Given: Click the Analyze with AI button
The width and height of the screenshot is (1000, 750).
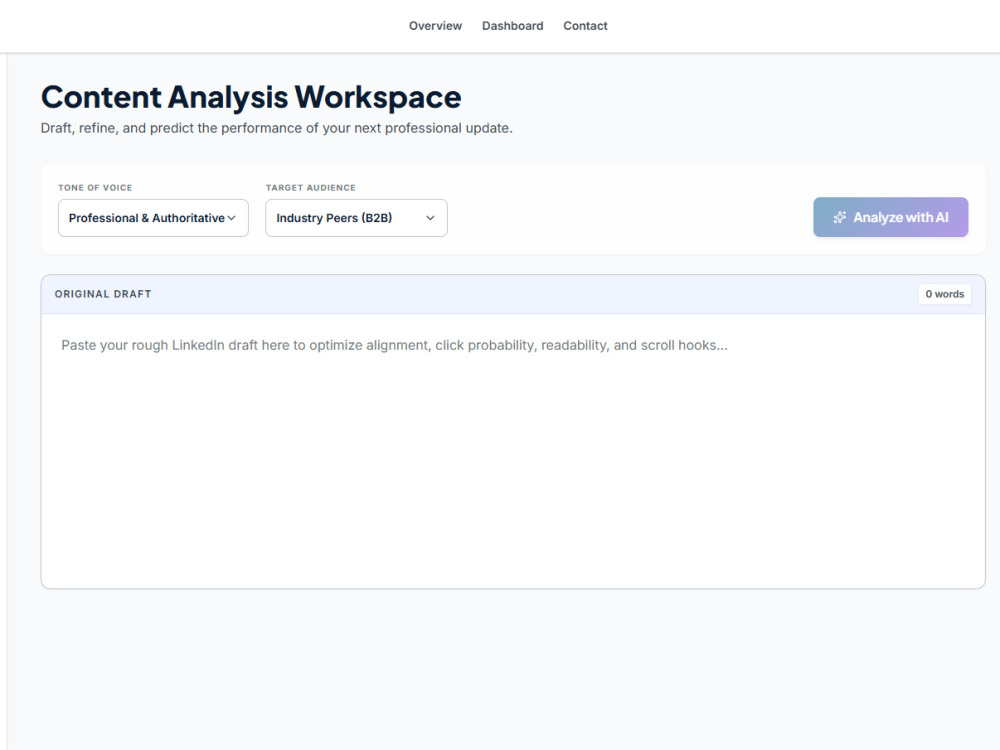Looking at the screenshot, I should tap(890, 217).
